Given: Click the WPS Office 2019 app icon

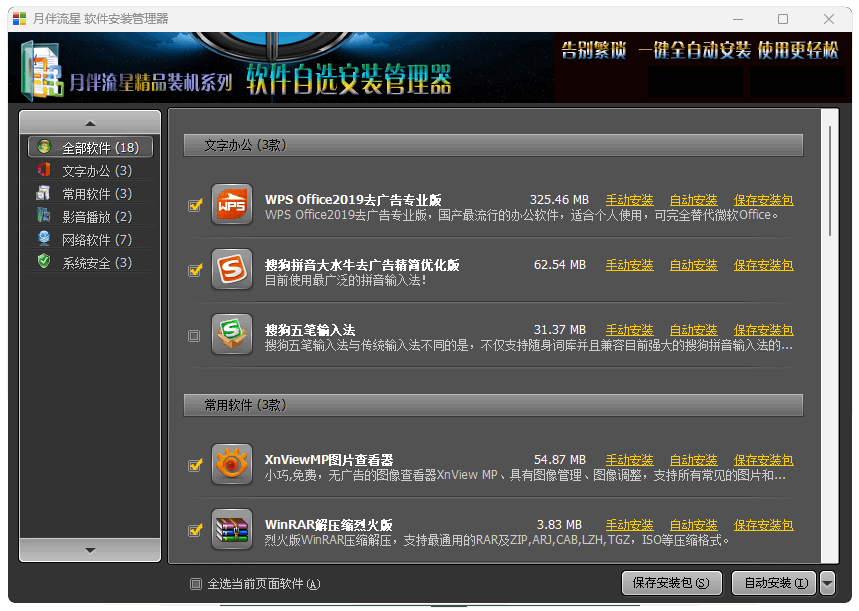Looking at the screenshot, I should pyautogui.click(x=232, y=205).
